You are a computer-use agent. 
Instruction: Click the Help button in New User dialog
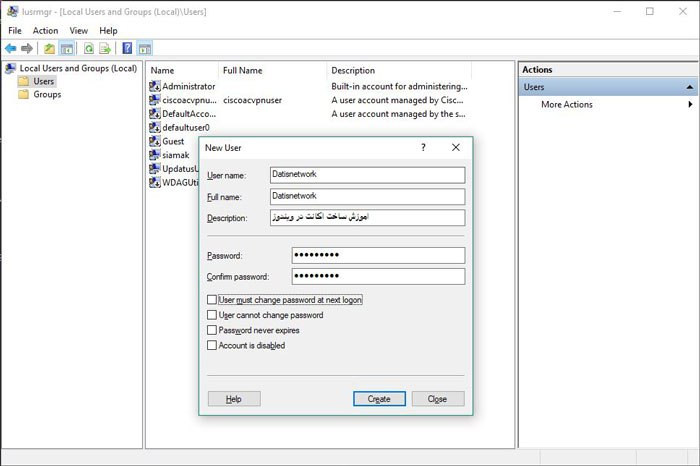pos(234,398)
